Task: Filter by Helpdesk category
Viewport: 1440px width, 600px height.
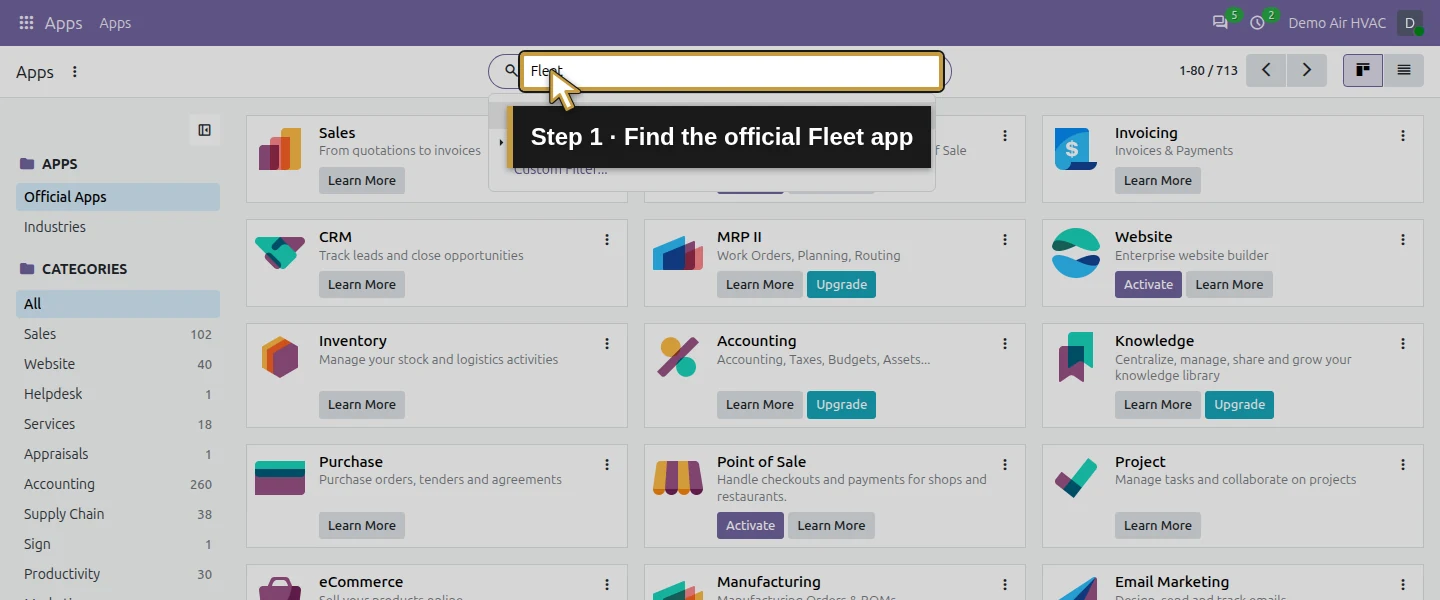Action: (x=118, y=394)
